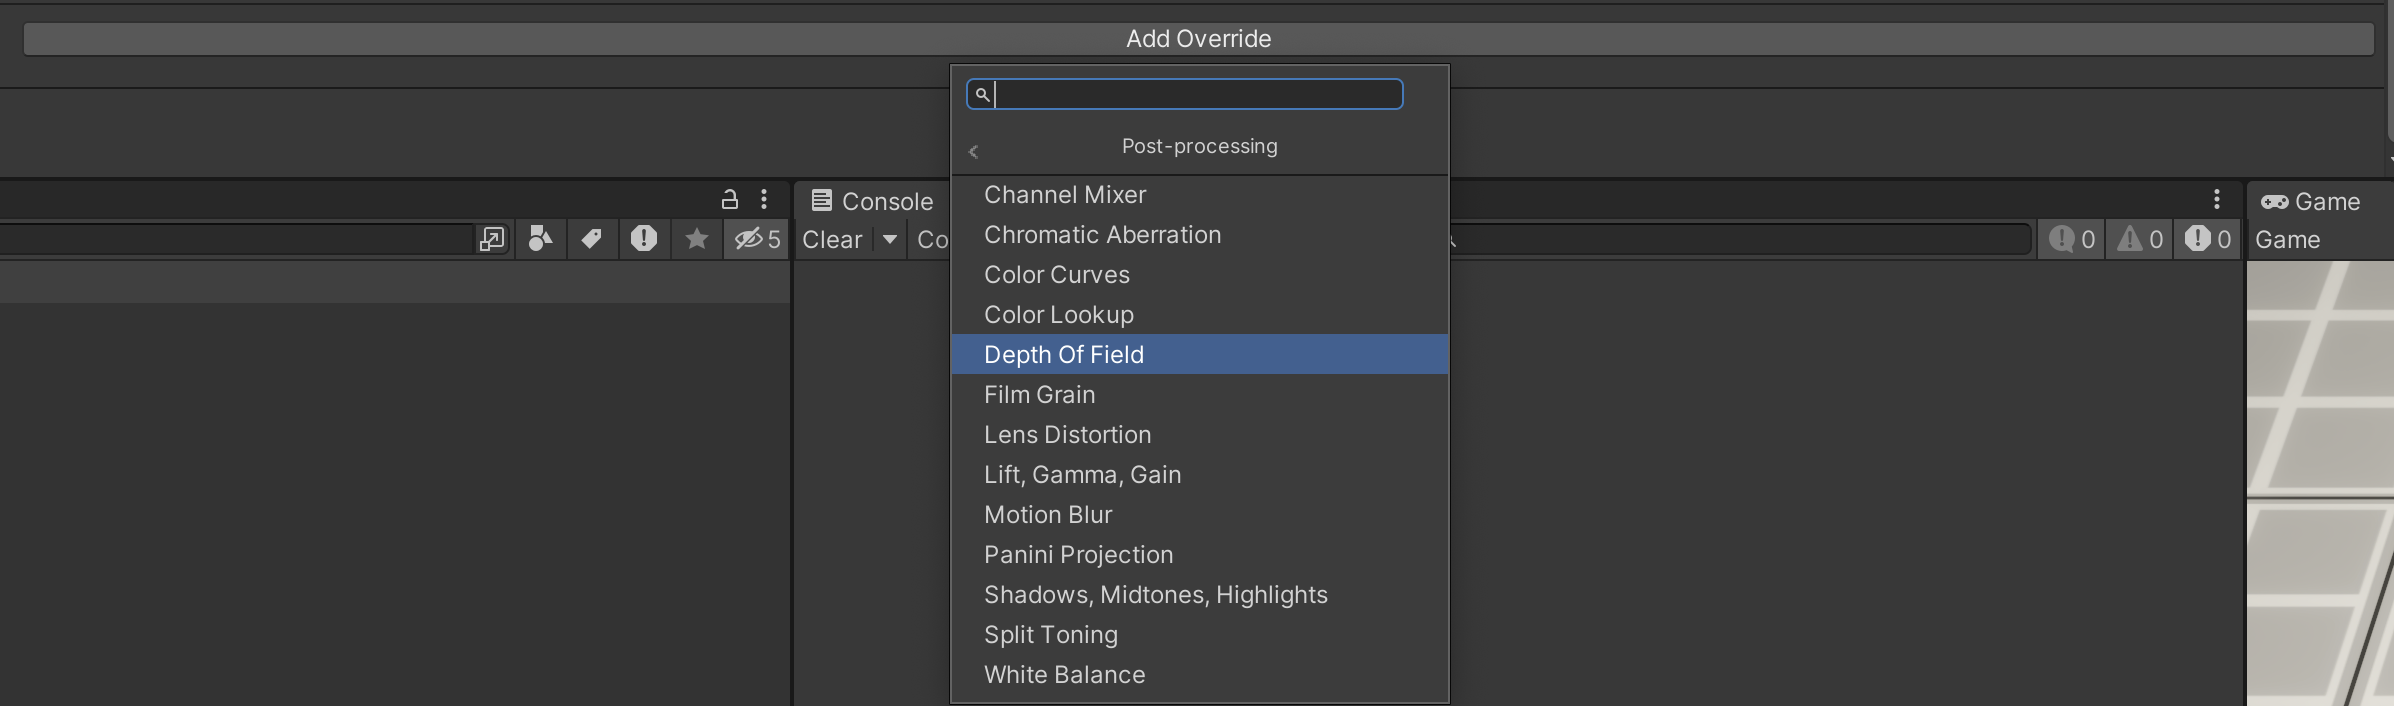Open the Console panel three-dot menu
This screenshot has width=2394, height=706.
tap(2217, 199)
